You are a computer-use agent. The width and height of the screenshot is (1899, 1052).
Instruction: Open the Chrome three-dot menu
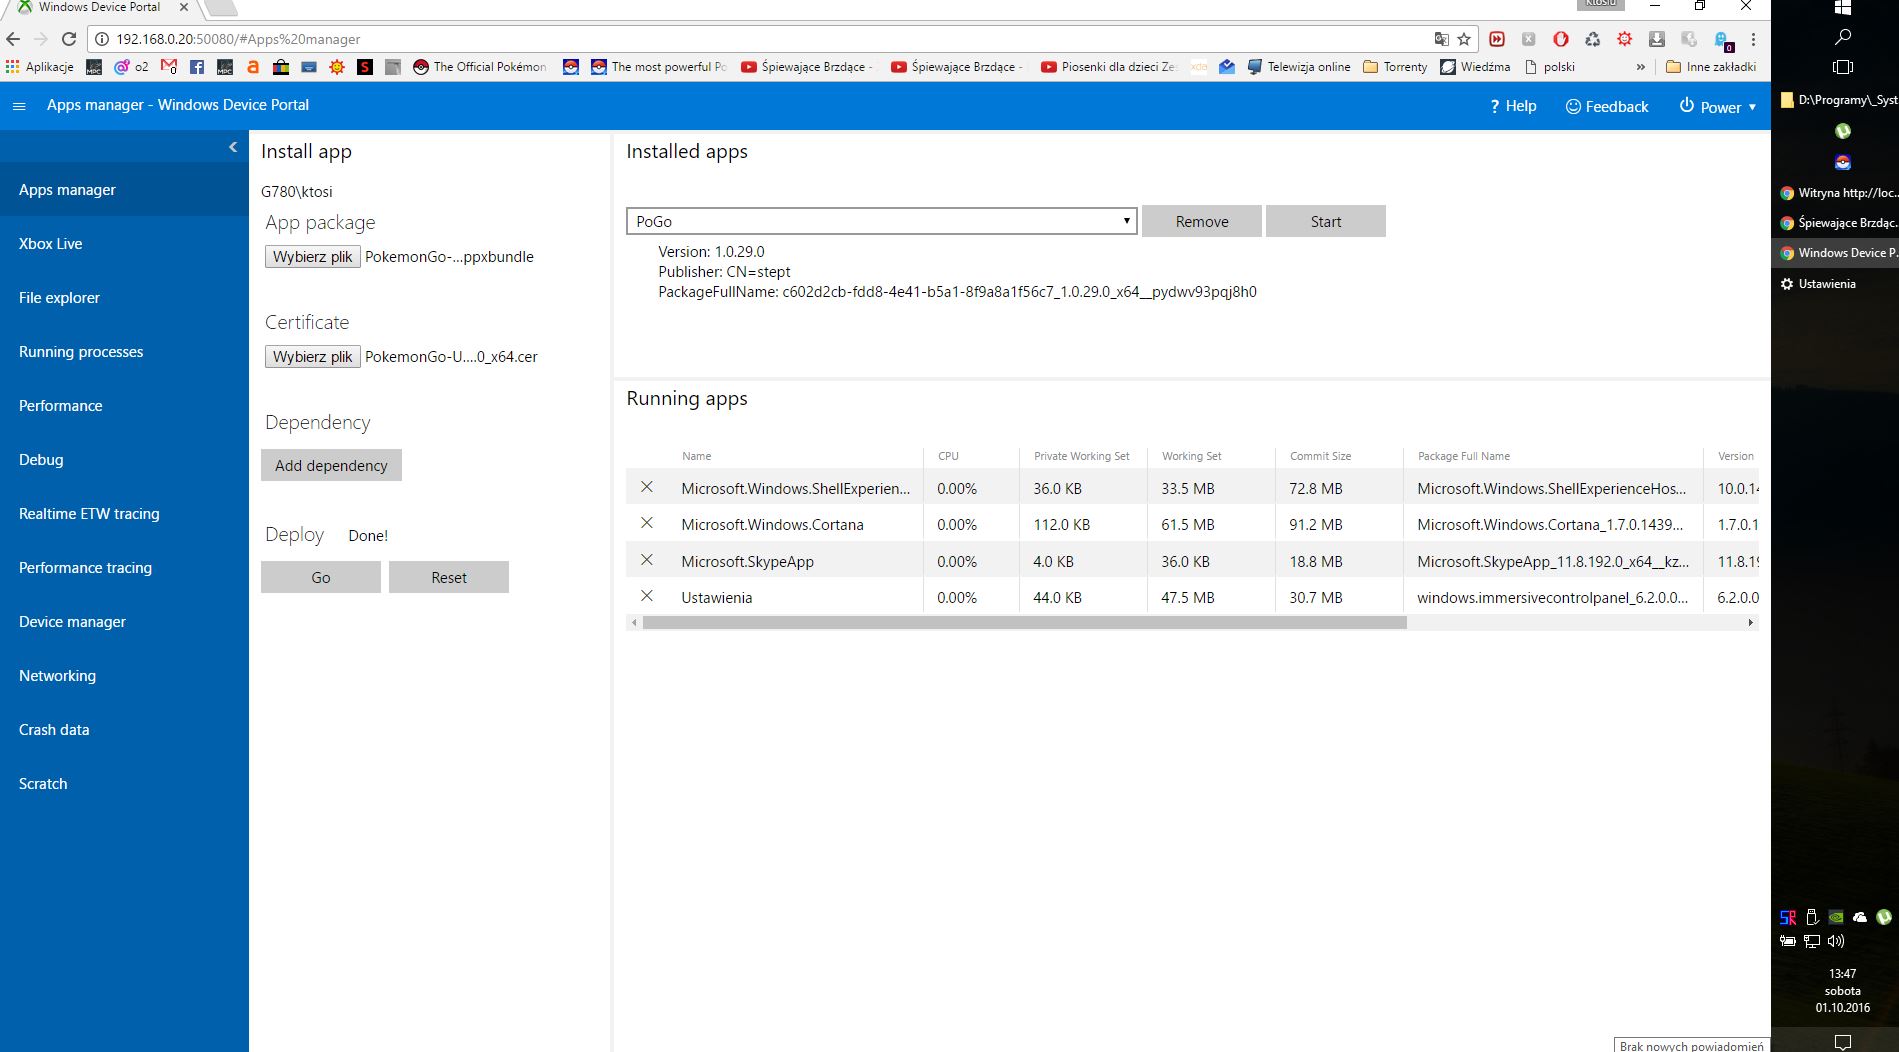(1753, 39)
